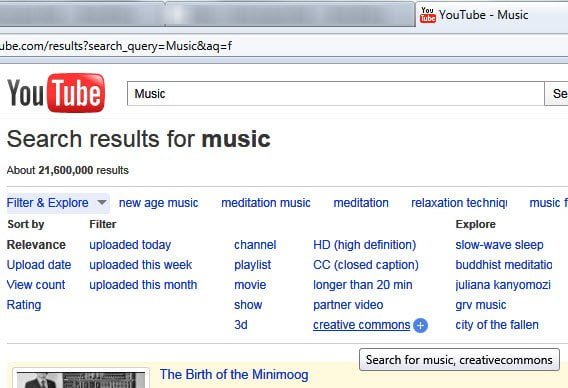Switch to the YouTube - Music tab

pyautogui.click(x=492, y=14)
